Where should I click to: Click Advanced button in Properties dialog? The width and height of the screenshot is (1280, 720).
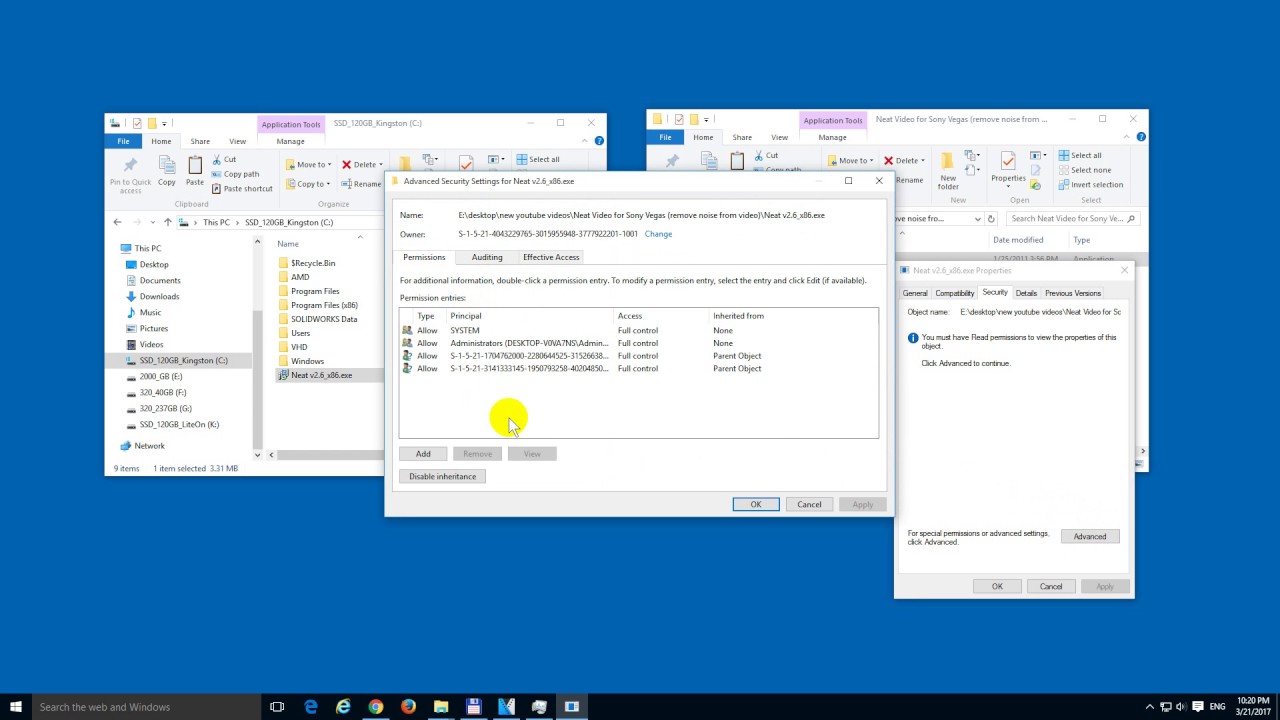(x=1090, y=536)
